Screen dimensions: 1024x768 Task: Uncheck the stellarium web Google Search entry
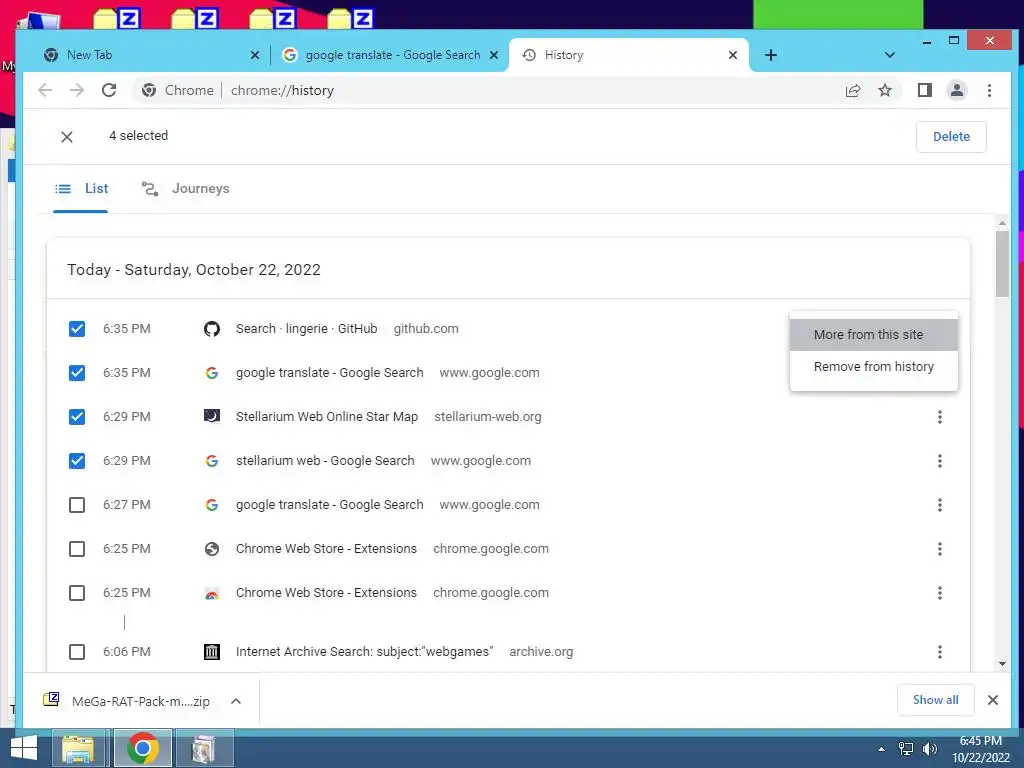tap(77, 460)
